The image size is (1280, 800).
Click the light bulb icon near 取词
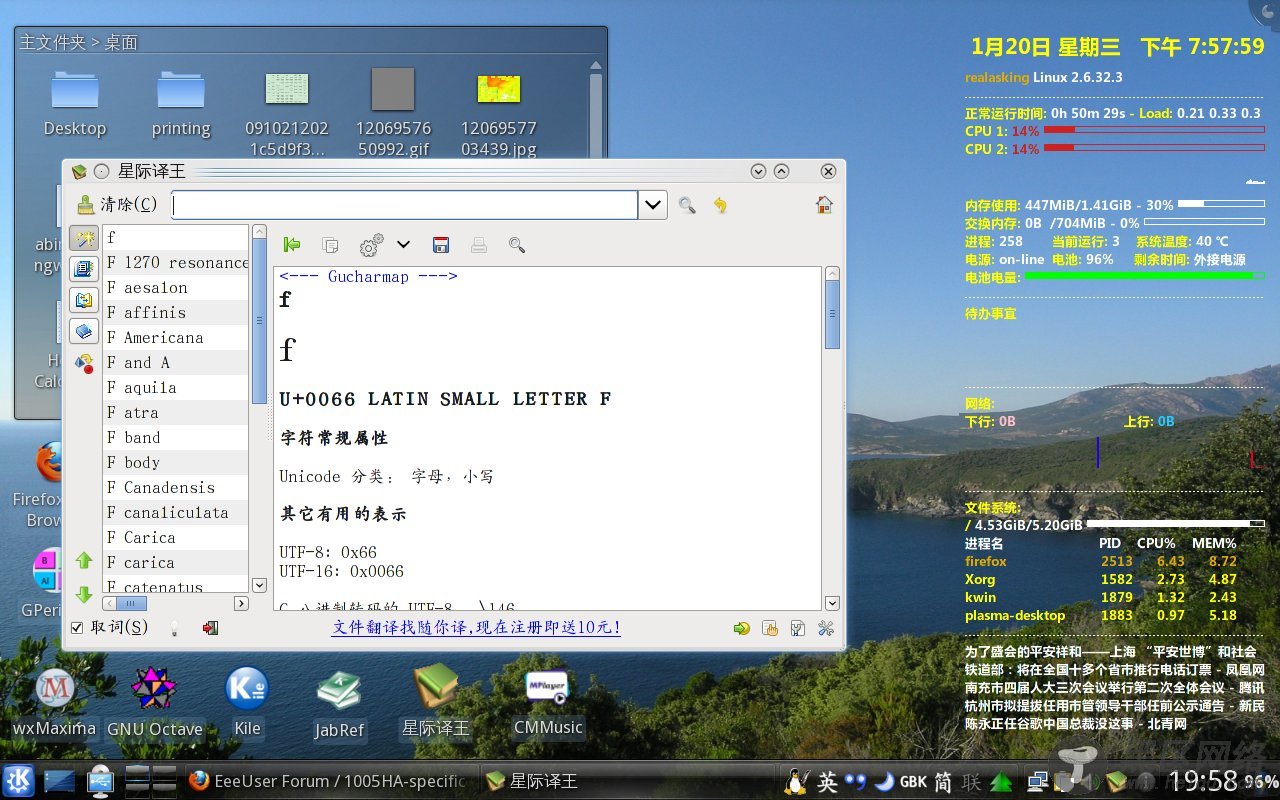coord(174,628)
